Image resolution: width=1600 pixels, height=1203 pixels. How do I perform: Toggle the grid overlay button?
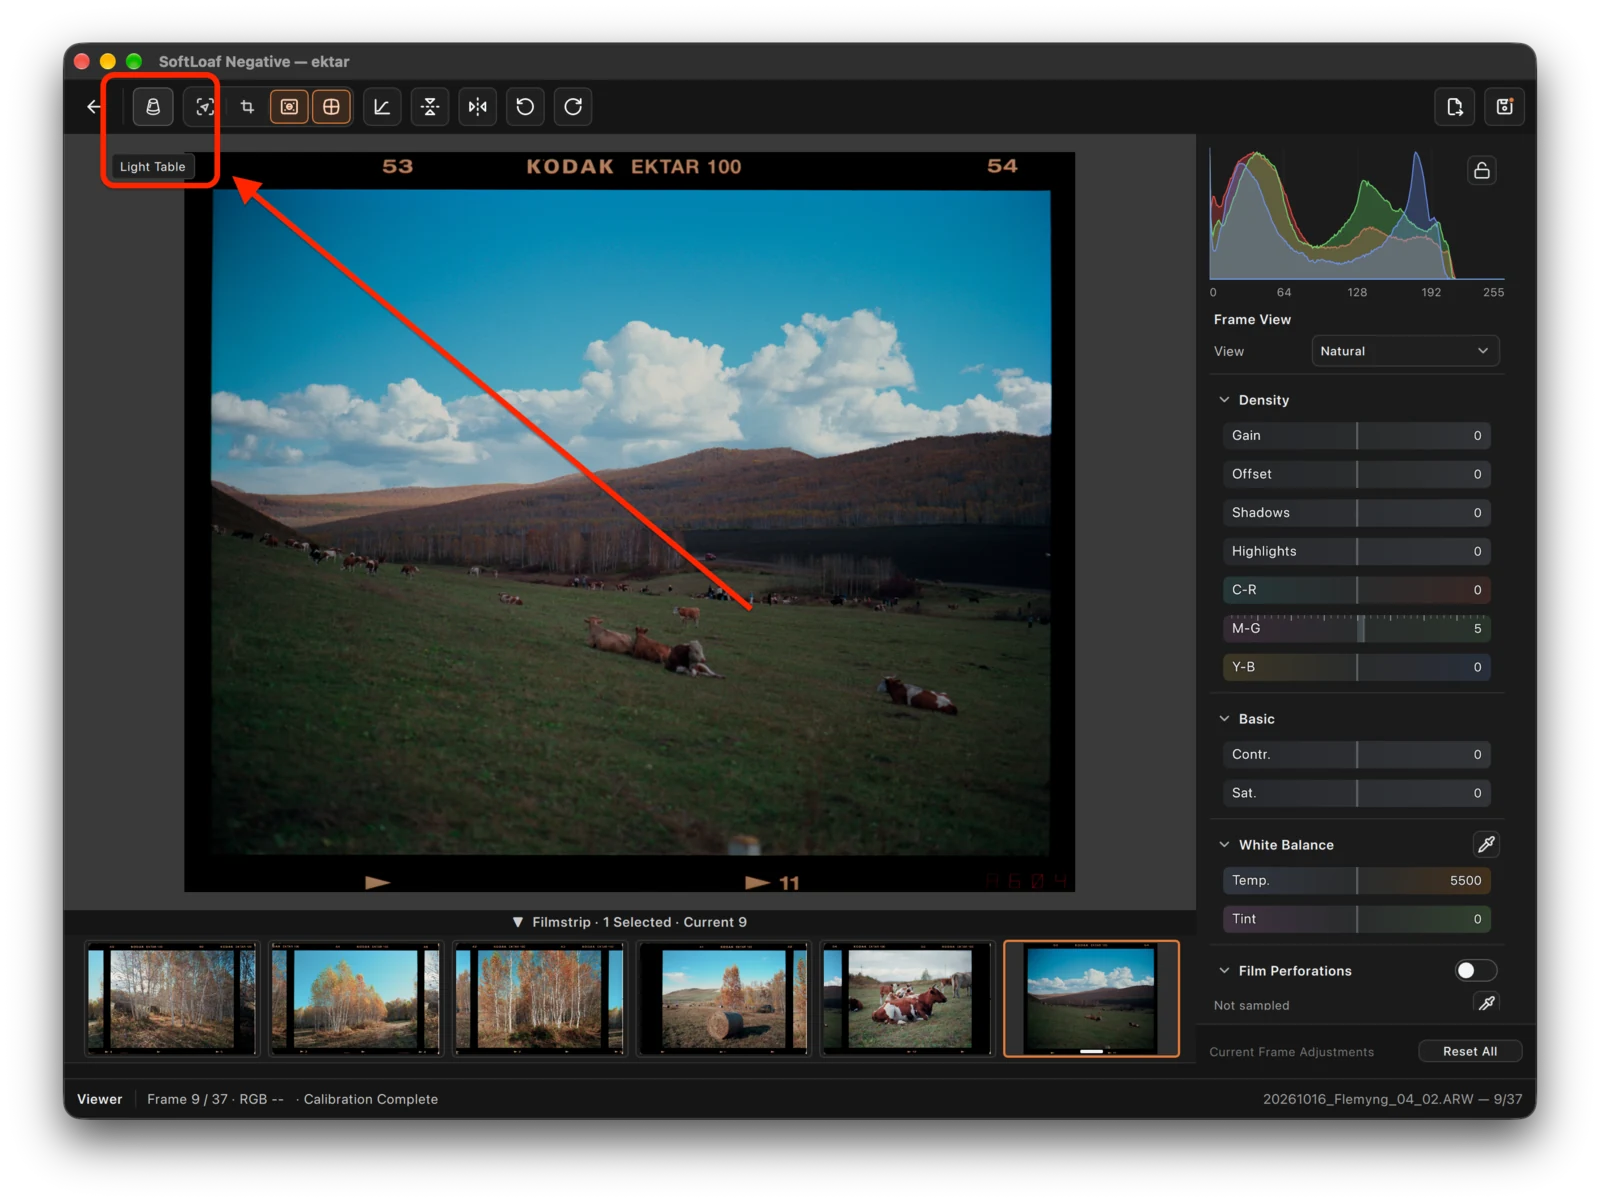[x=332, y=107]
